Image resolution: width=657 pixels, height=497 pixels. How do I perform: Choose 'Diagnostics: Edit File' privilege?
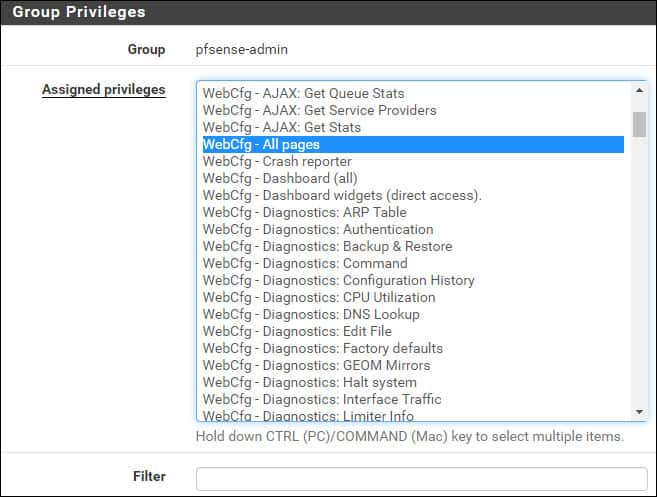[297, 331]
